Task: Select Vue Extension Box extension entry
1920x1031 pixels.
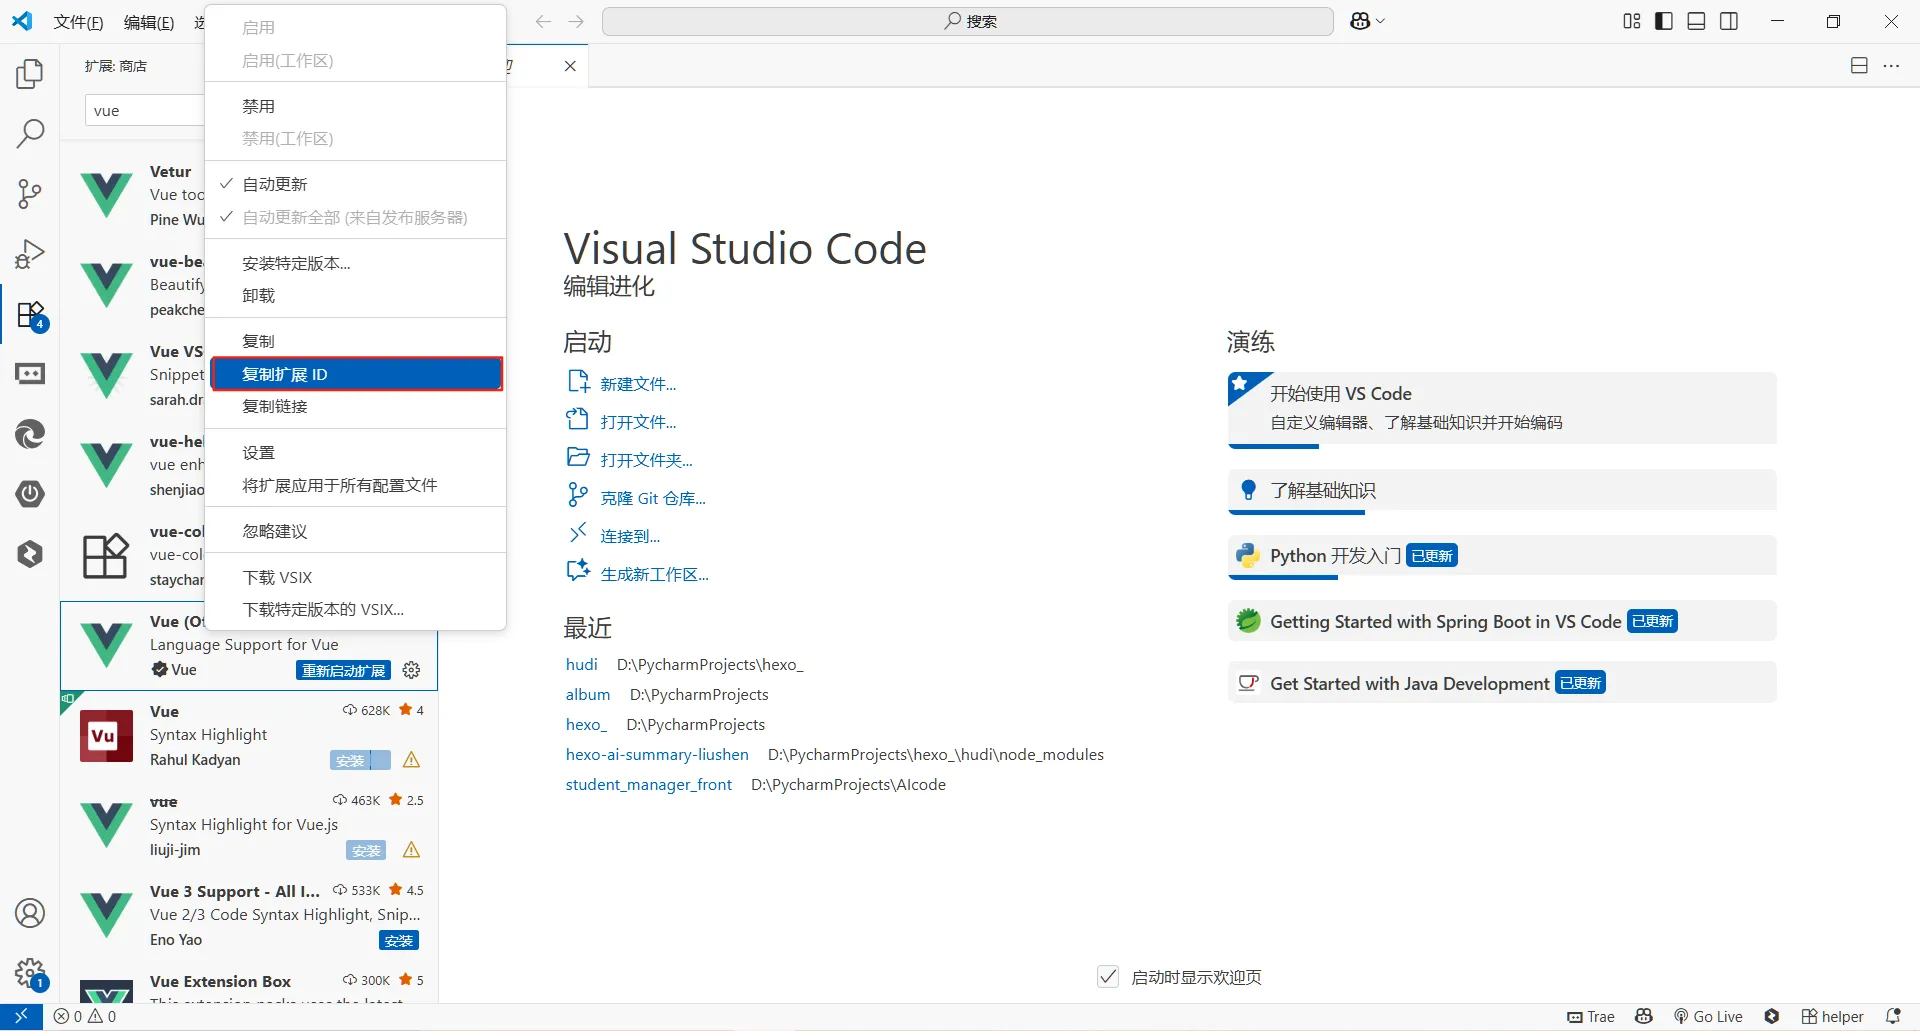Action: 250,986
